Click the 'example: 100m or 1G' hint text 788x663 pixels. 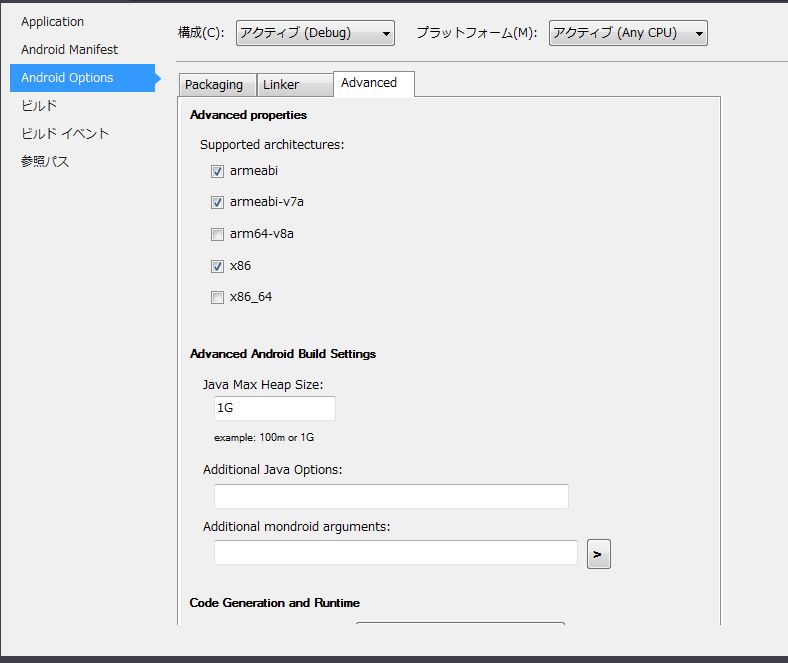(x=264, y=437)
